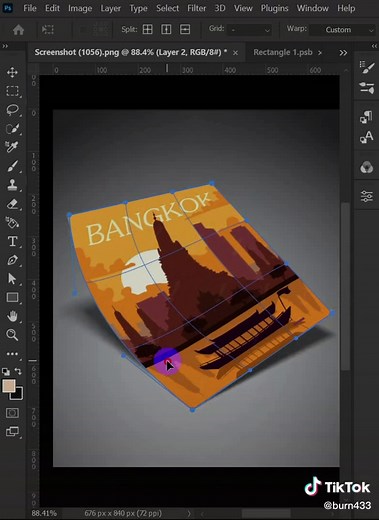Open the Select menu
379x520 pixels.
click(x=167, y=8)
